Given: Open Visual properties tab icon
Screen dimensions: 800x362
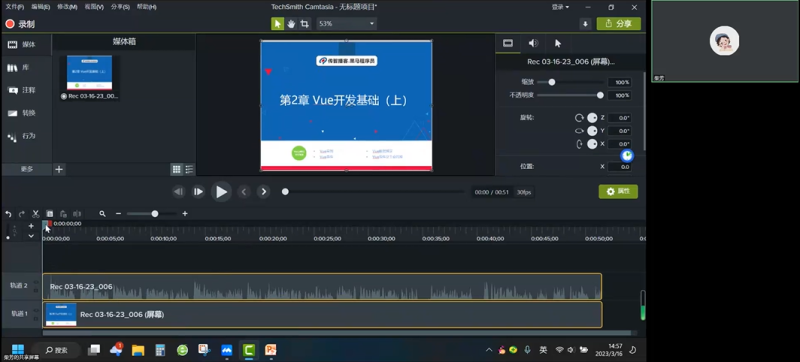Looking at the screenshot, I should click(508, 43).
